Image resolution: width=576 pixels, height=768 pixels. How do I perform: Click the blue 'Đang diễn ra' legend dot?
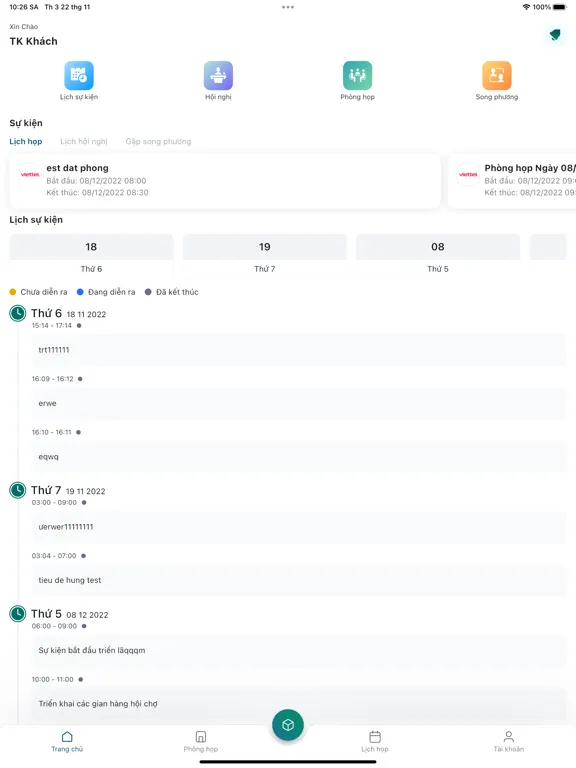[80, 292]
